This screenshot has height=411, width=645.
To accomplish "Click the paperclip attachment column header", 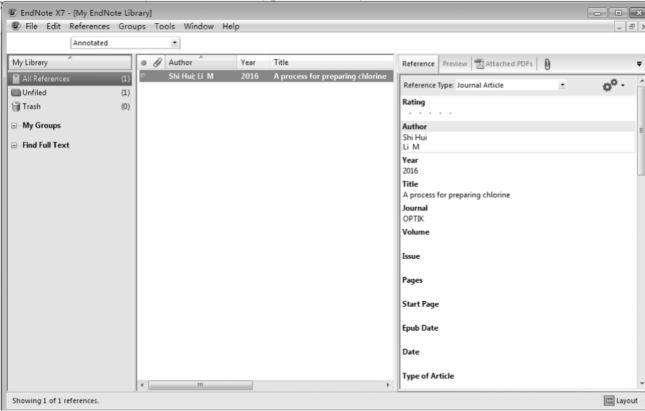I will pos(157,63).
